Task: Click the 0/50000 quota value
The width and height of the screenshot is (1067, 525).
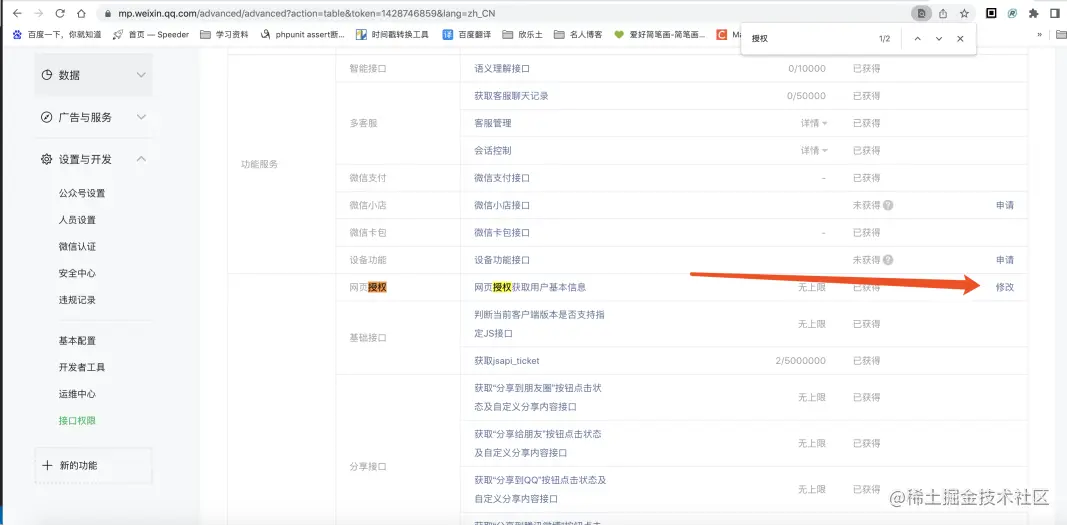Action: pos(806,96)
